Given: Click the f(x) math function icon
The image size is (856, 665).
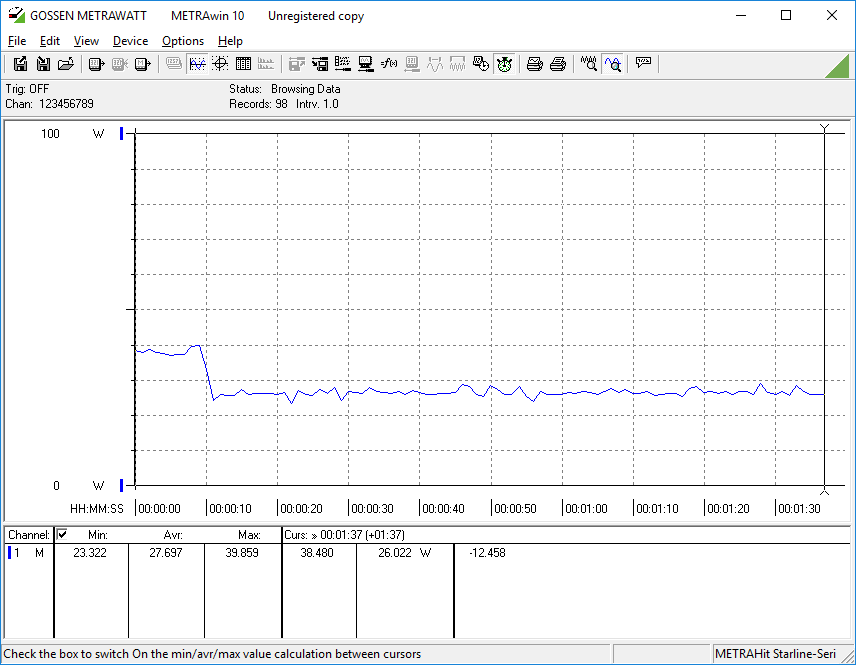Looking at the screenshot, I should pos(389,64).
